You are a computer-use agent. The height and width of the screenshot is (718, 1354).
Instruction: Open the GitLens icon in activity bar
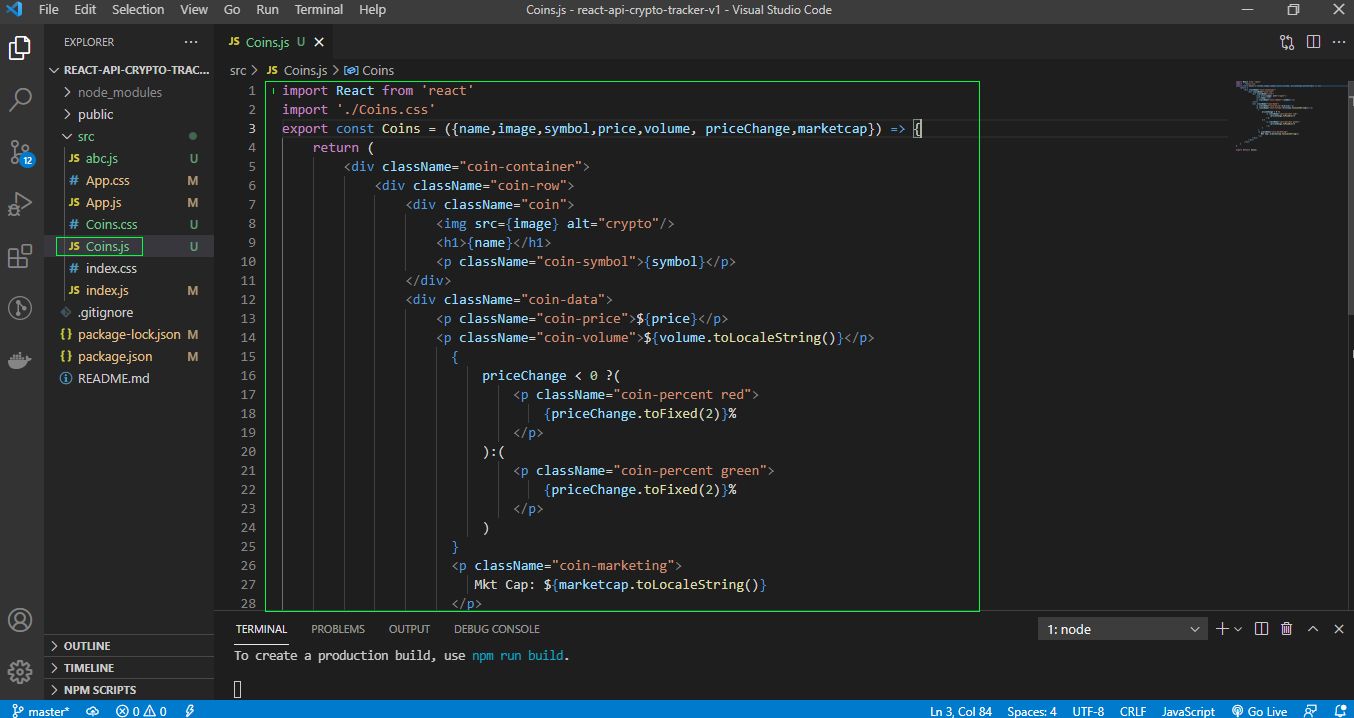[20, 308]
